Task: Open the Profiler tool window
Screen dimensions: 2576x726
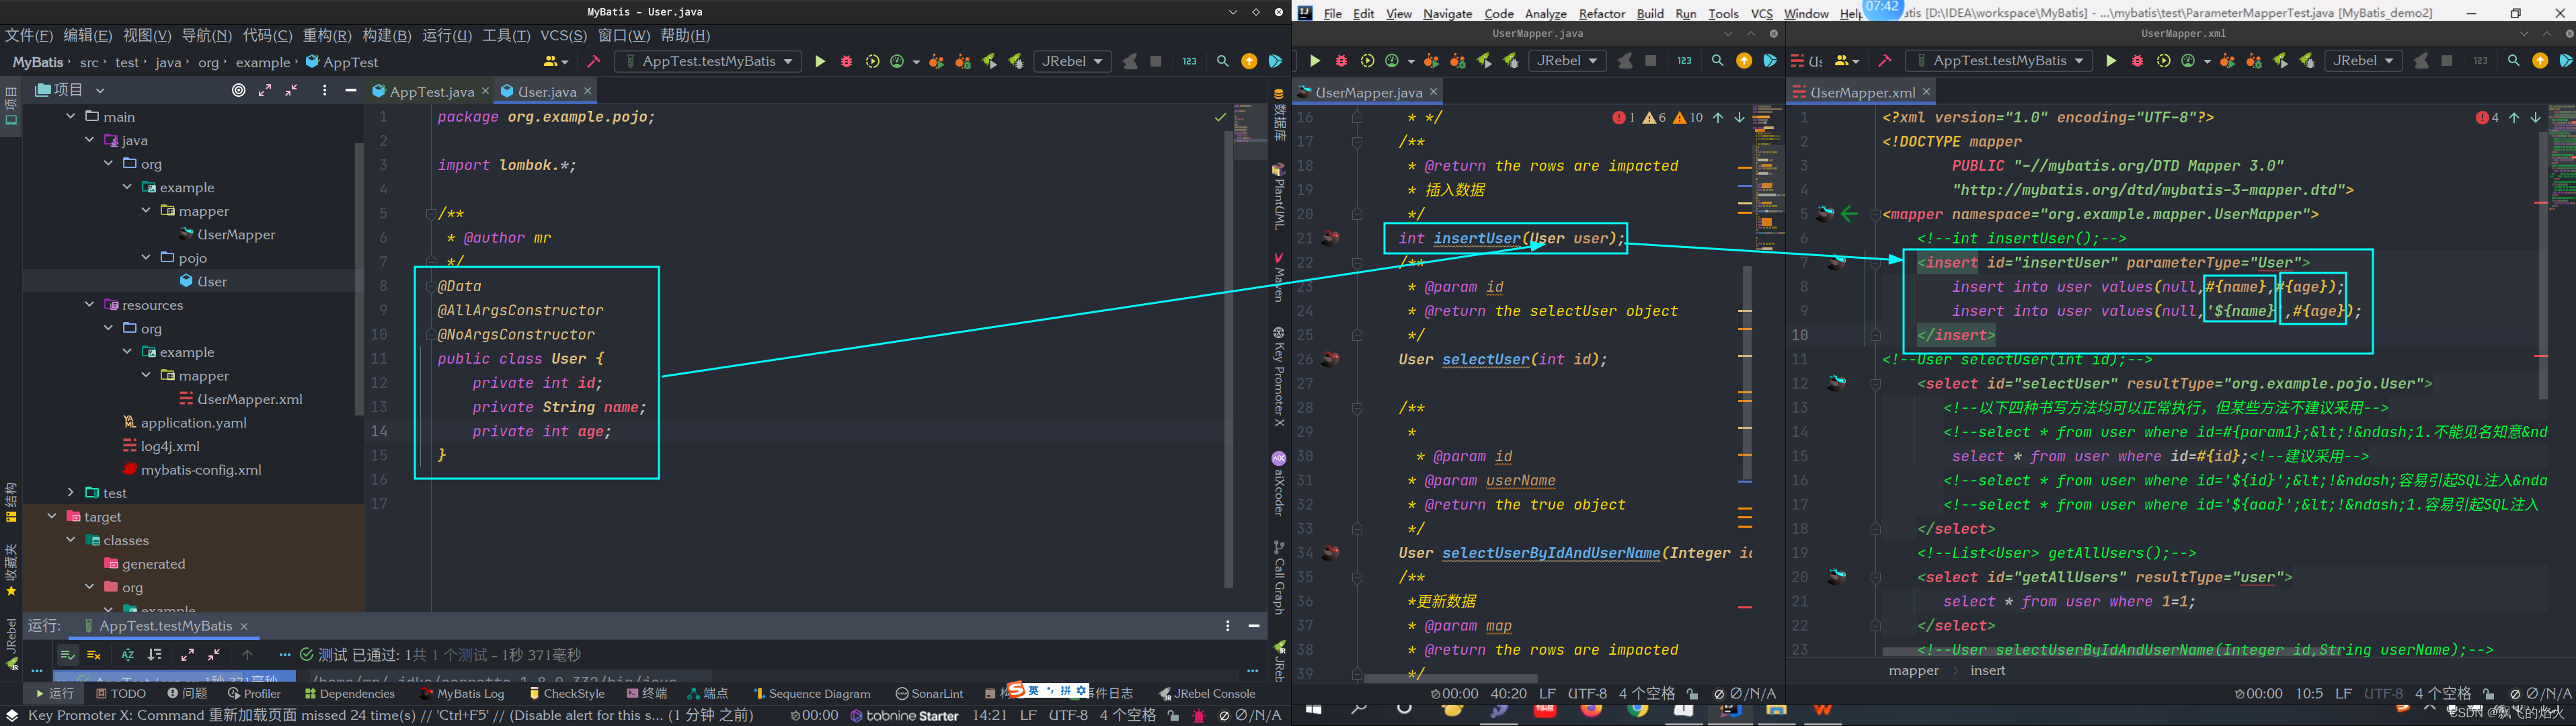Action: [254, 693]
